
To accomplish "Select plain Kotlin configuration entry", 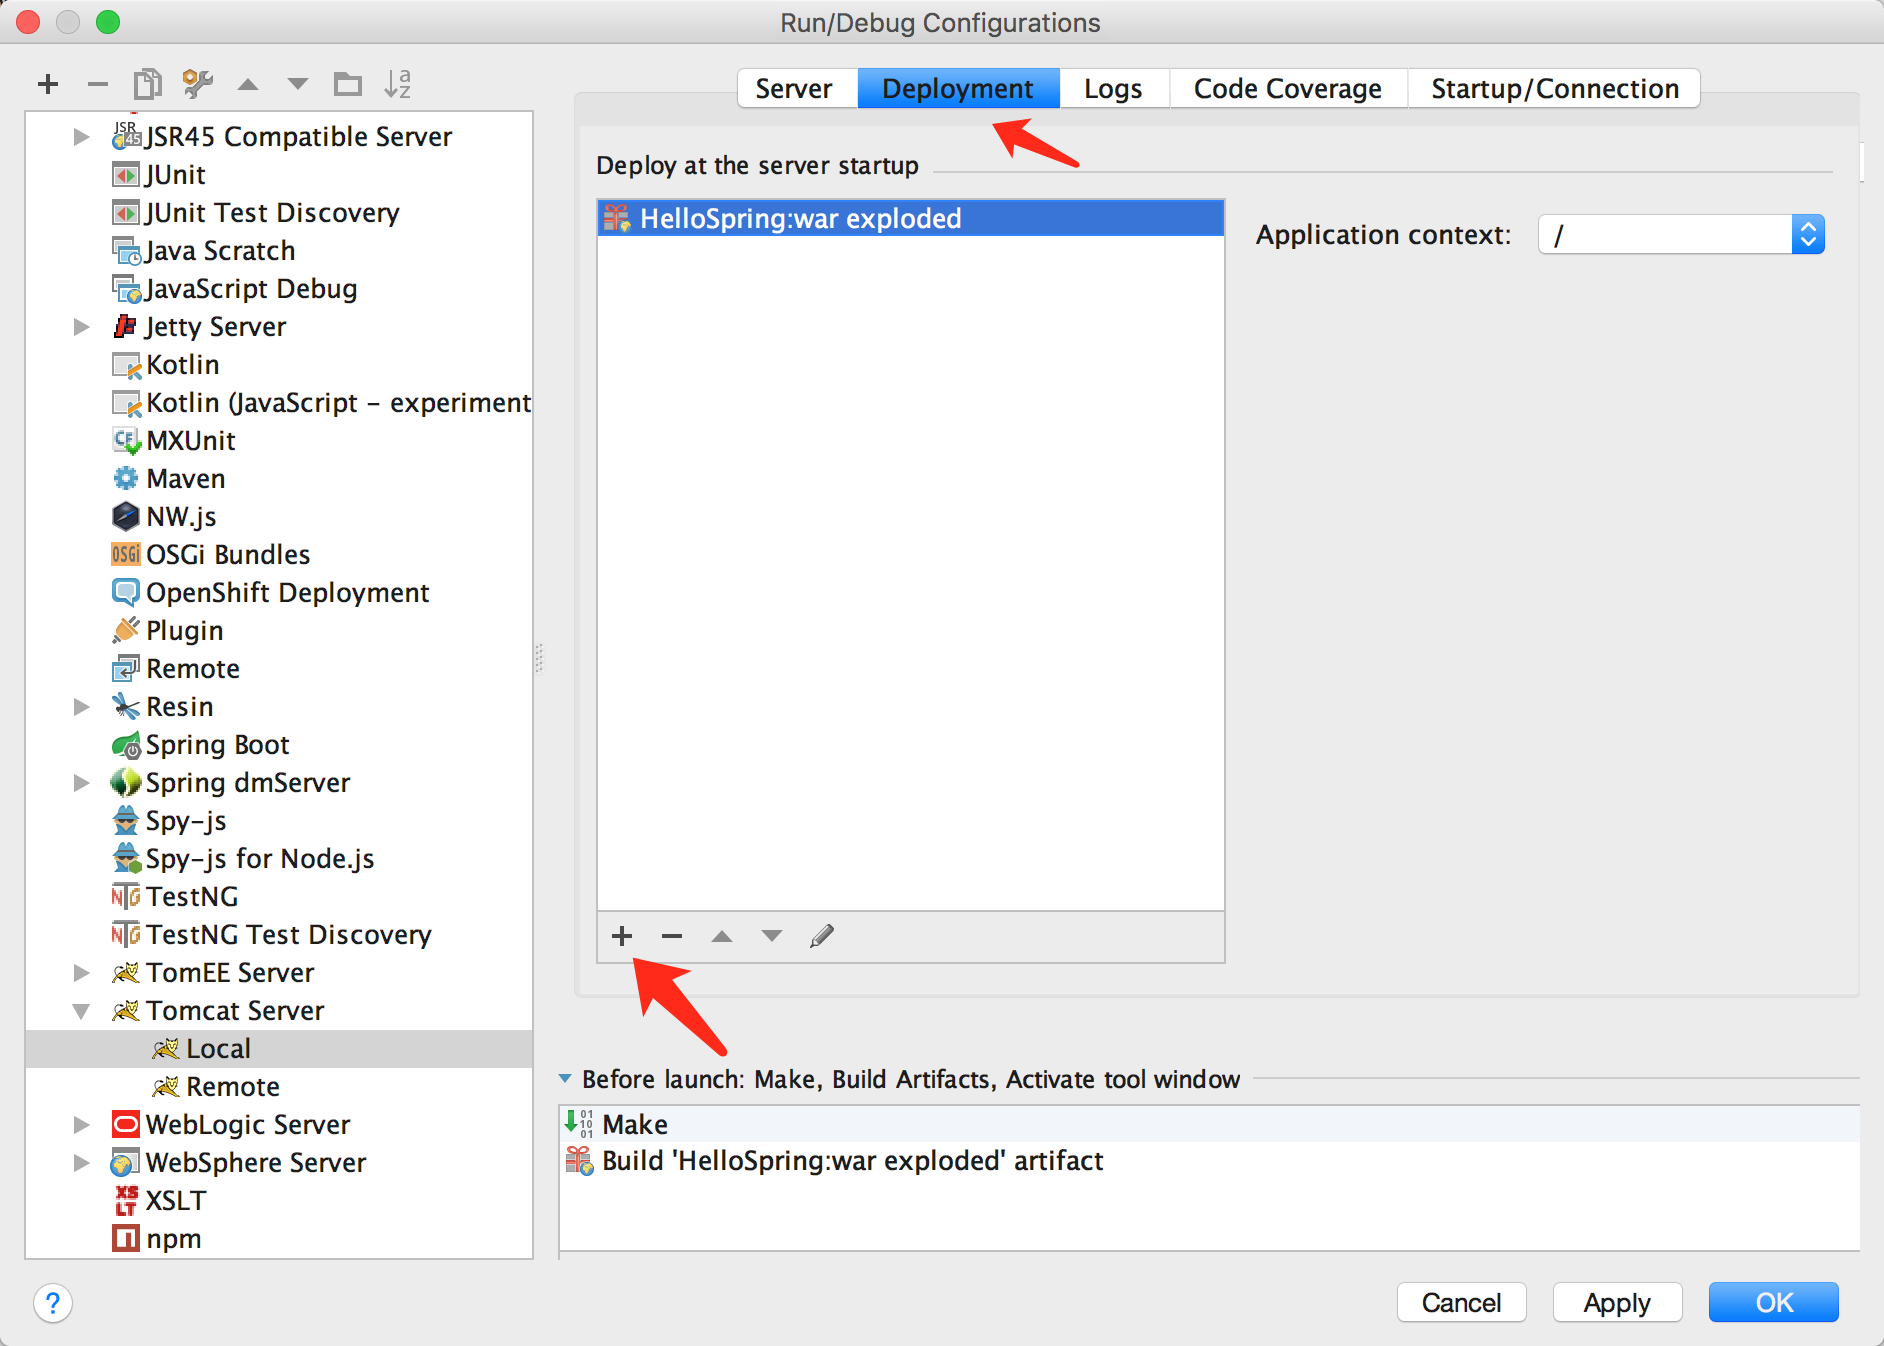I will pos(279,365).
